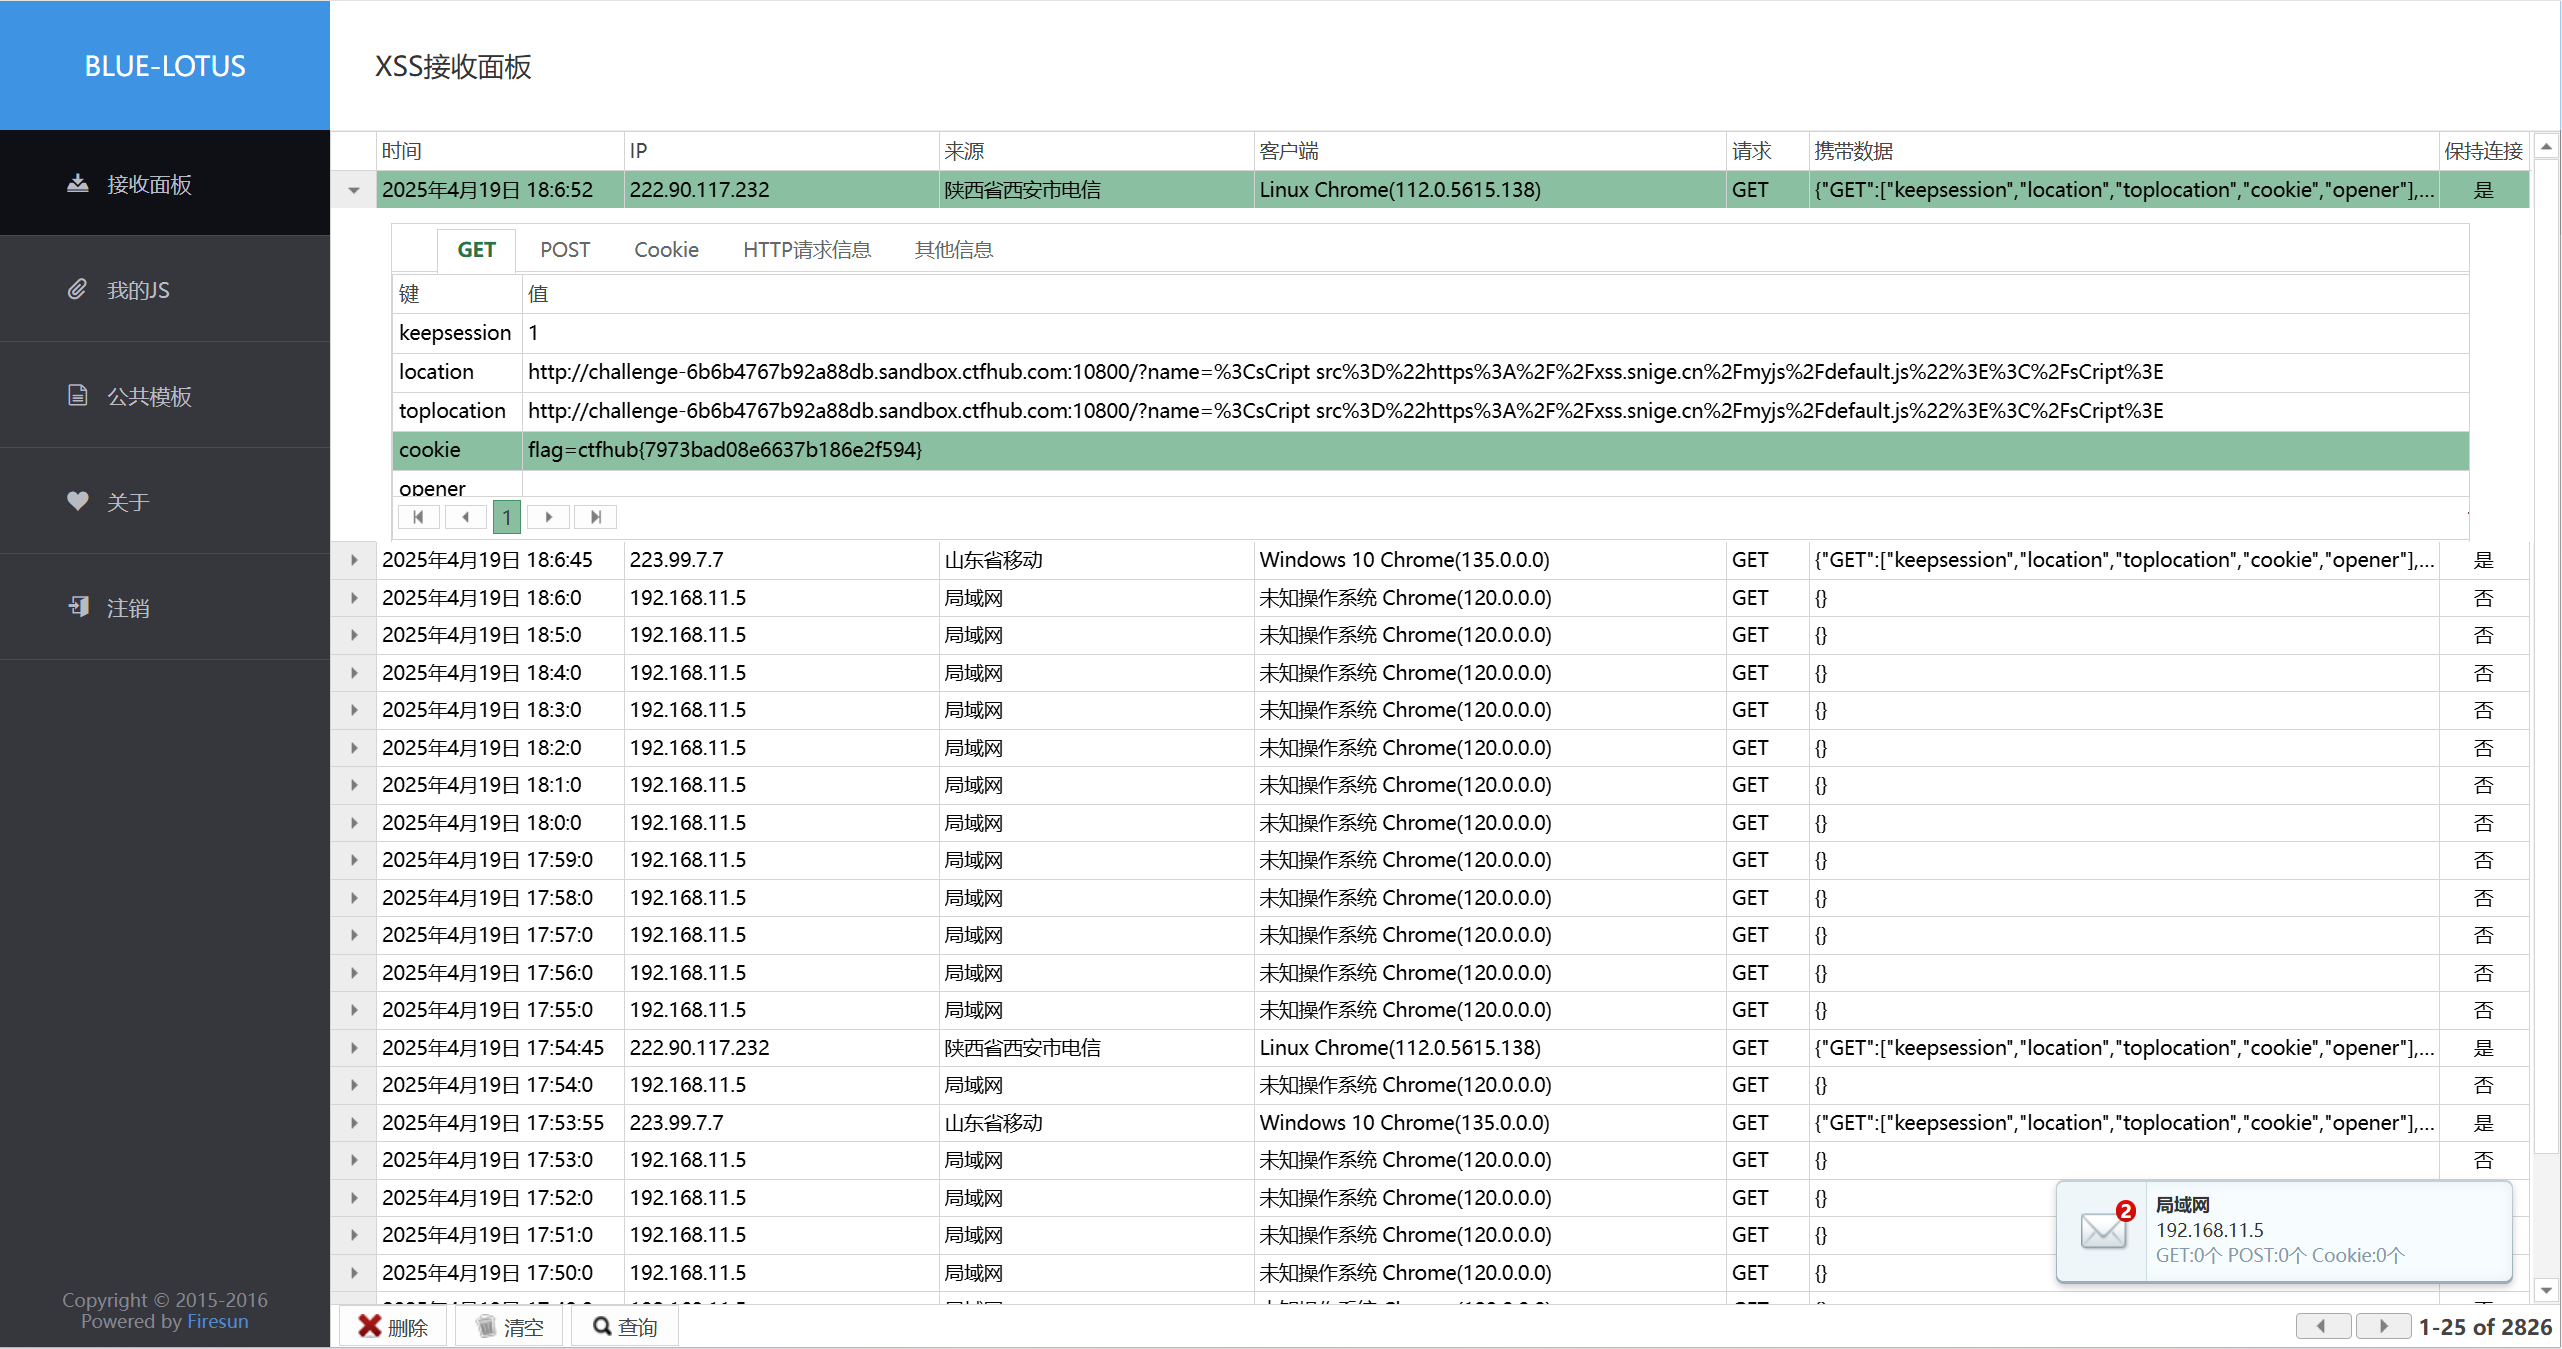Click the trash can 清空 button

[510, 1326]
